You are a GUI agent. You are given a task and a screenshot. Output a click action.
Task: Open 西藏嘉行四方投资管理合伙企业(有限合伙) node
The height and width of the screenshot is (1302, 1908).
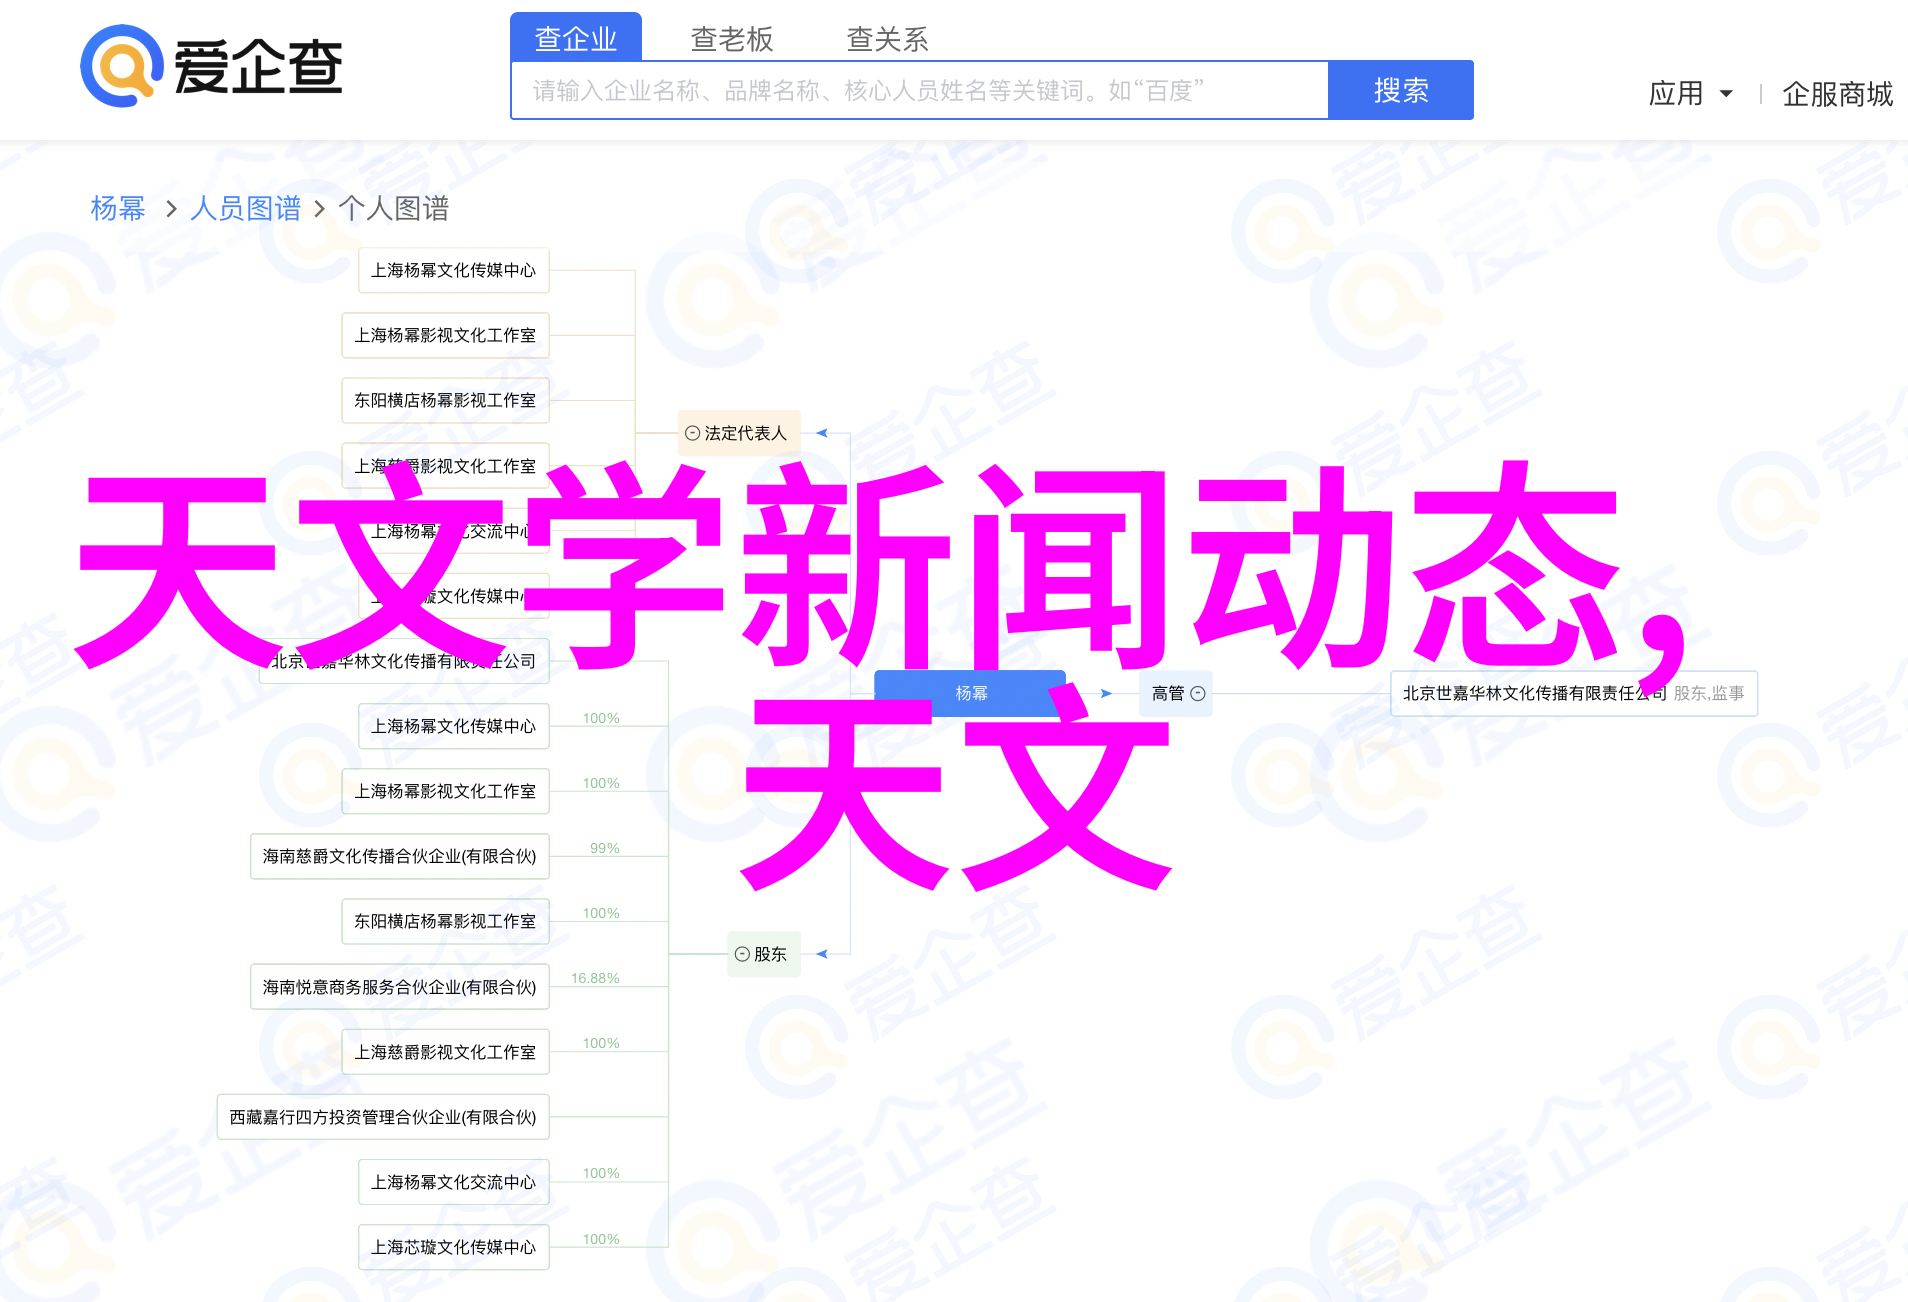[383, 1117]
